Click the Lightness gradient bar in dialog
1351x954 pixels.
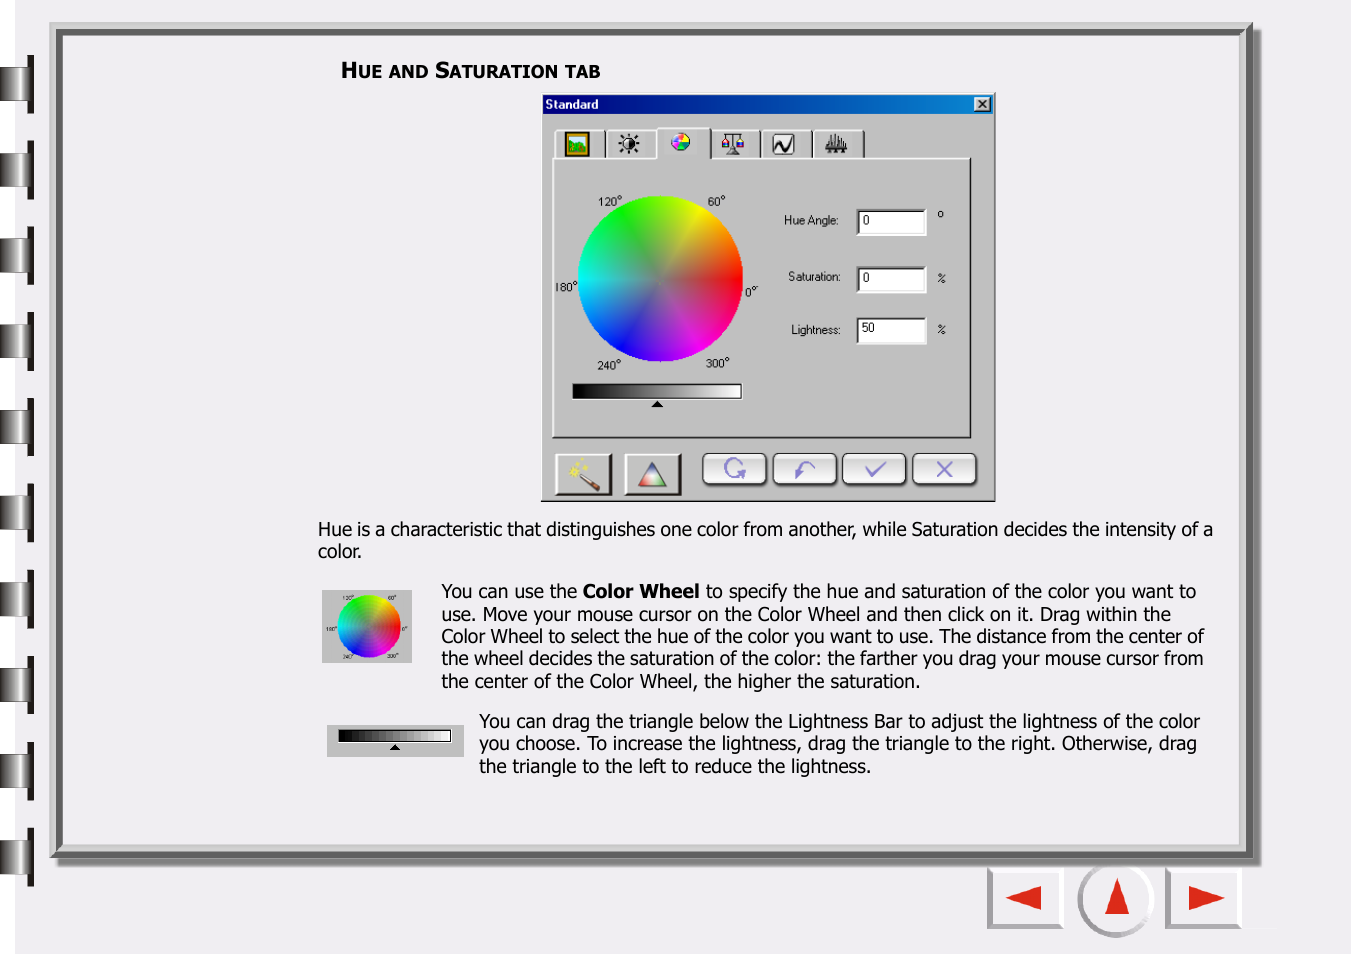click(x=657, y=391)
